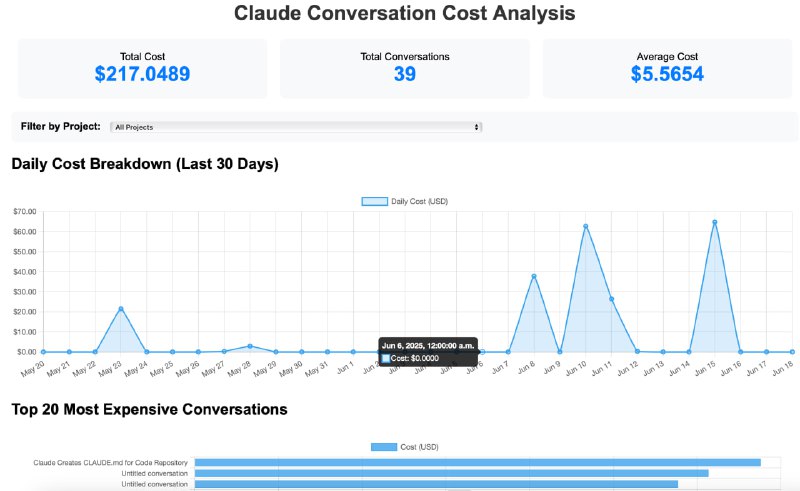This screenshot has height=491, width=800.
Task: Click the dropdown arrows beside All Projects
Action: 477,127
